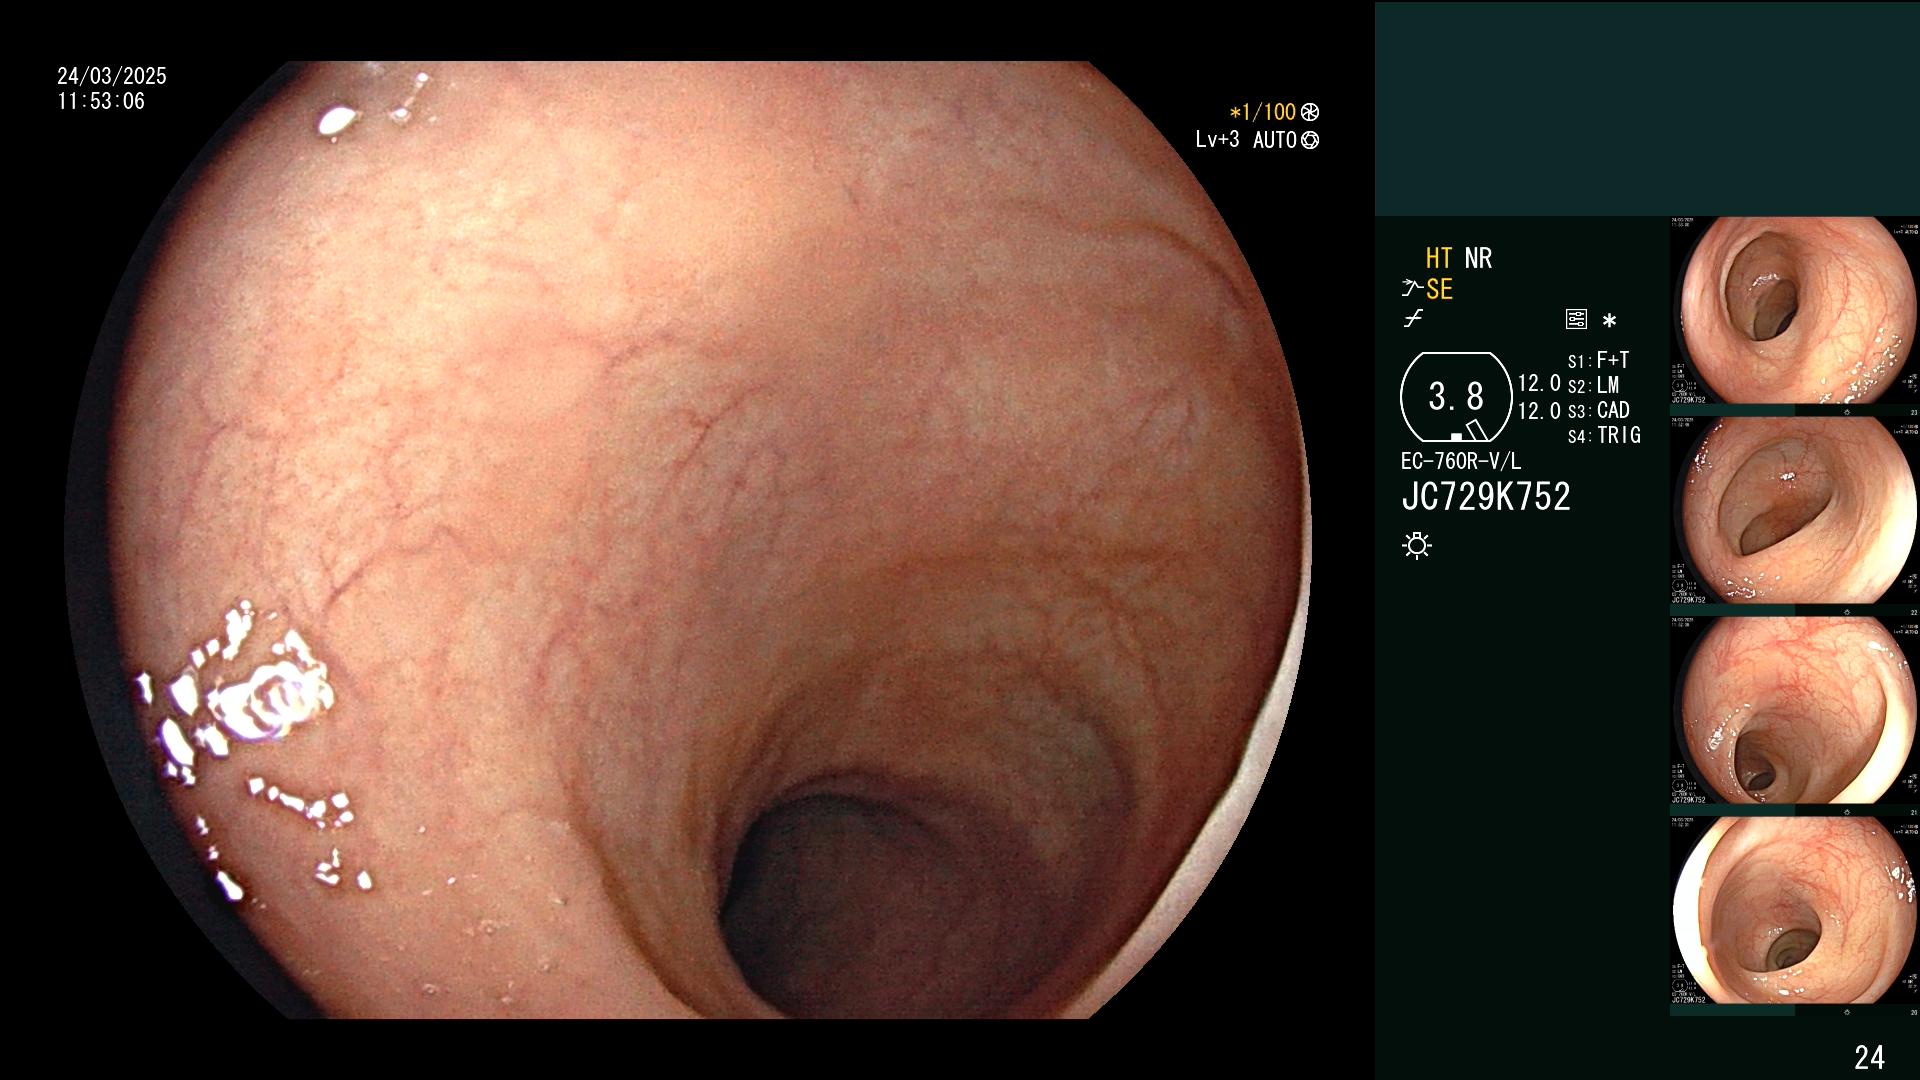Click the shutter speed icon beside 1/100
1920x1080 pixels.
coord(1310,113)
